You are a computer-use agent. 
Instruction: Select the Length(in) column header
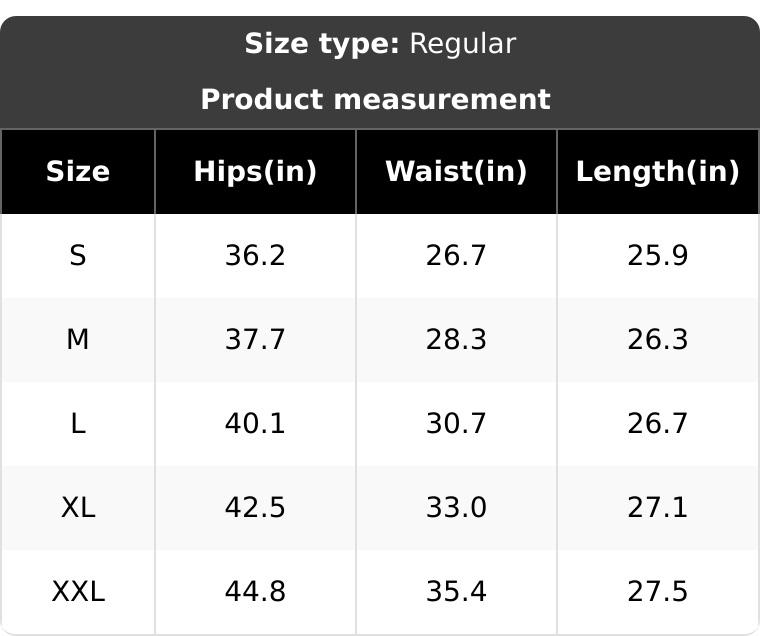(x=658, y=172)
